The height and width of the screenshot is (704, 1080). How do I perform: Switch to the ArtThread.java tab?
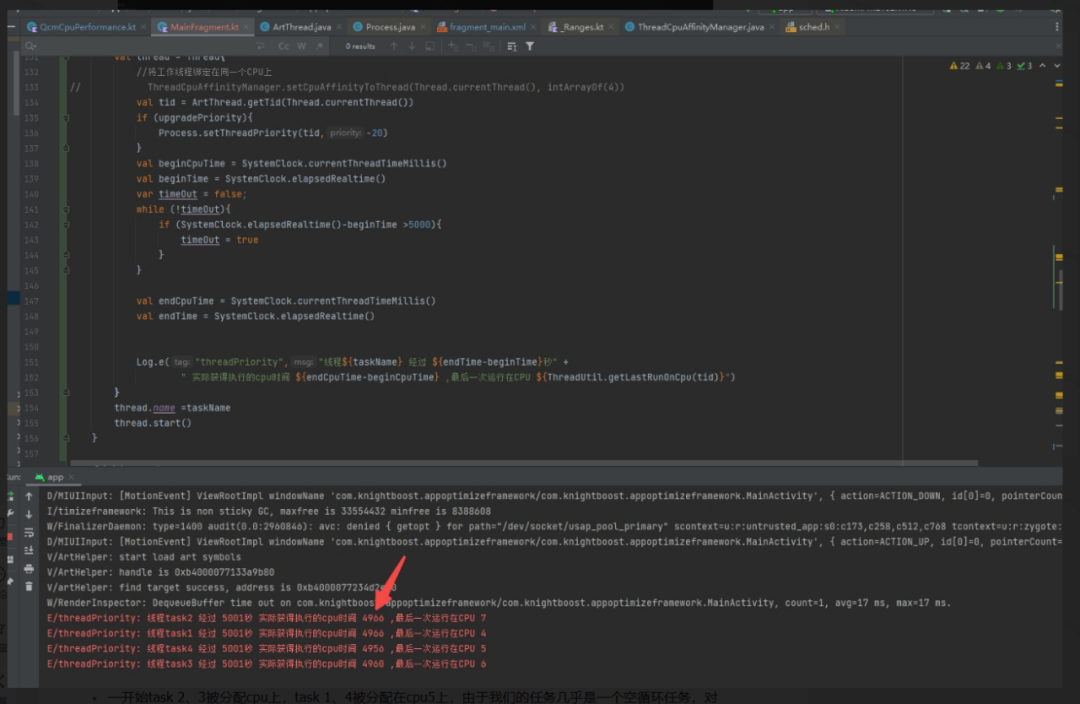[x=301, y=27]
